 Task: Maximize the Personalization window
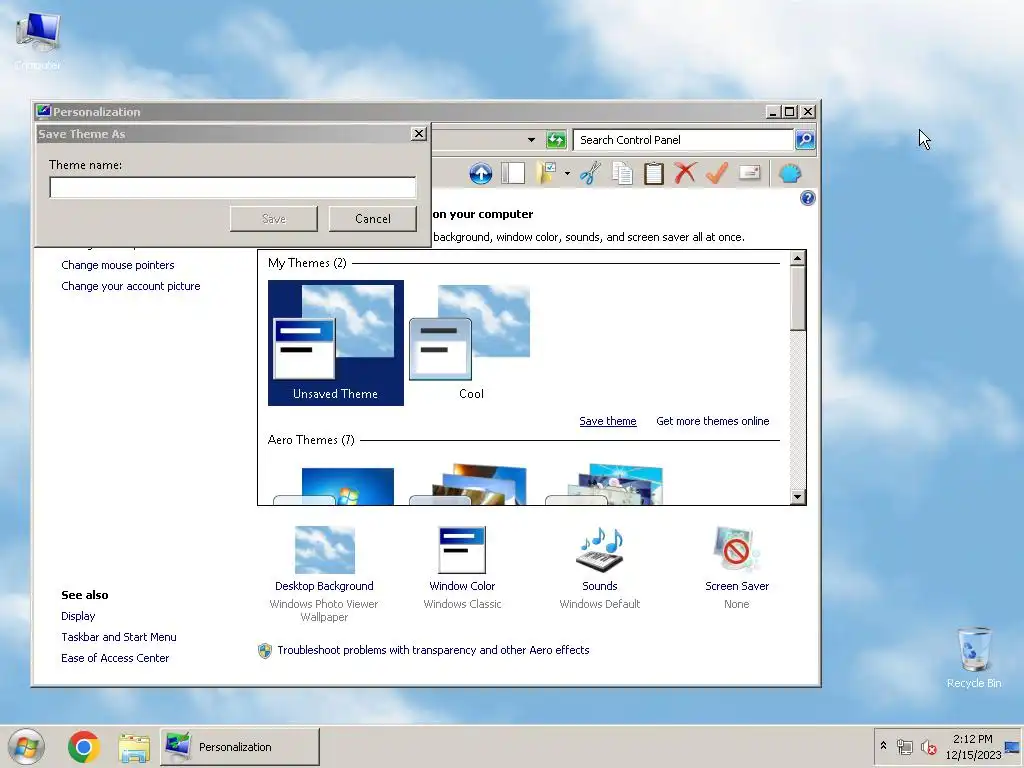tap(790, 112)
